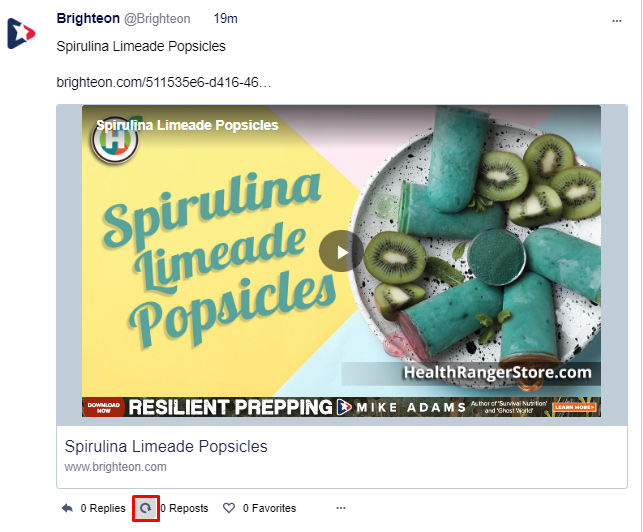643x532 pixels.
Task: Click the www.brighteon.com card domain
Action: 116,467
